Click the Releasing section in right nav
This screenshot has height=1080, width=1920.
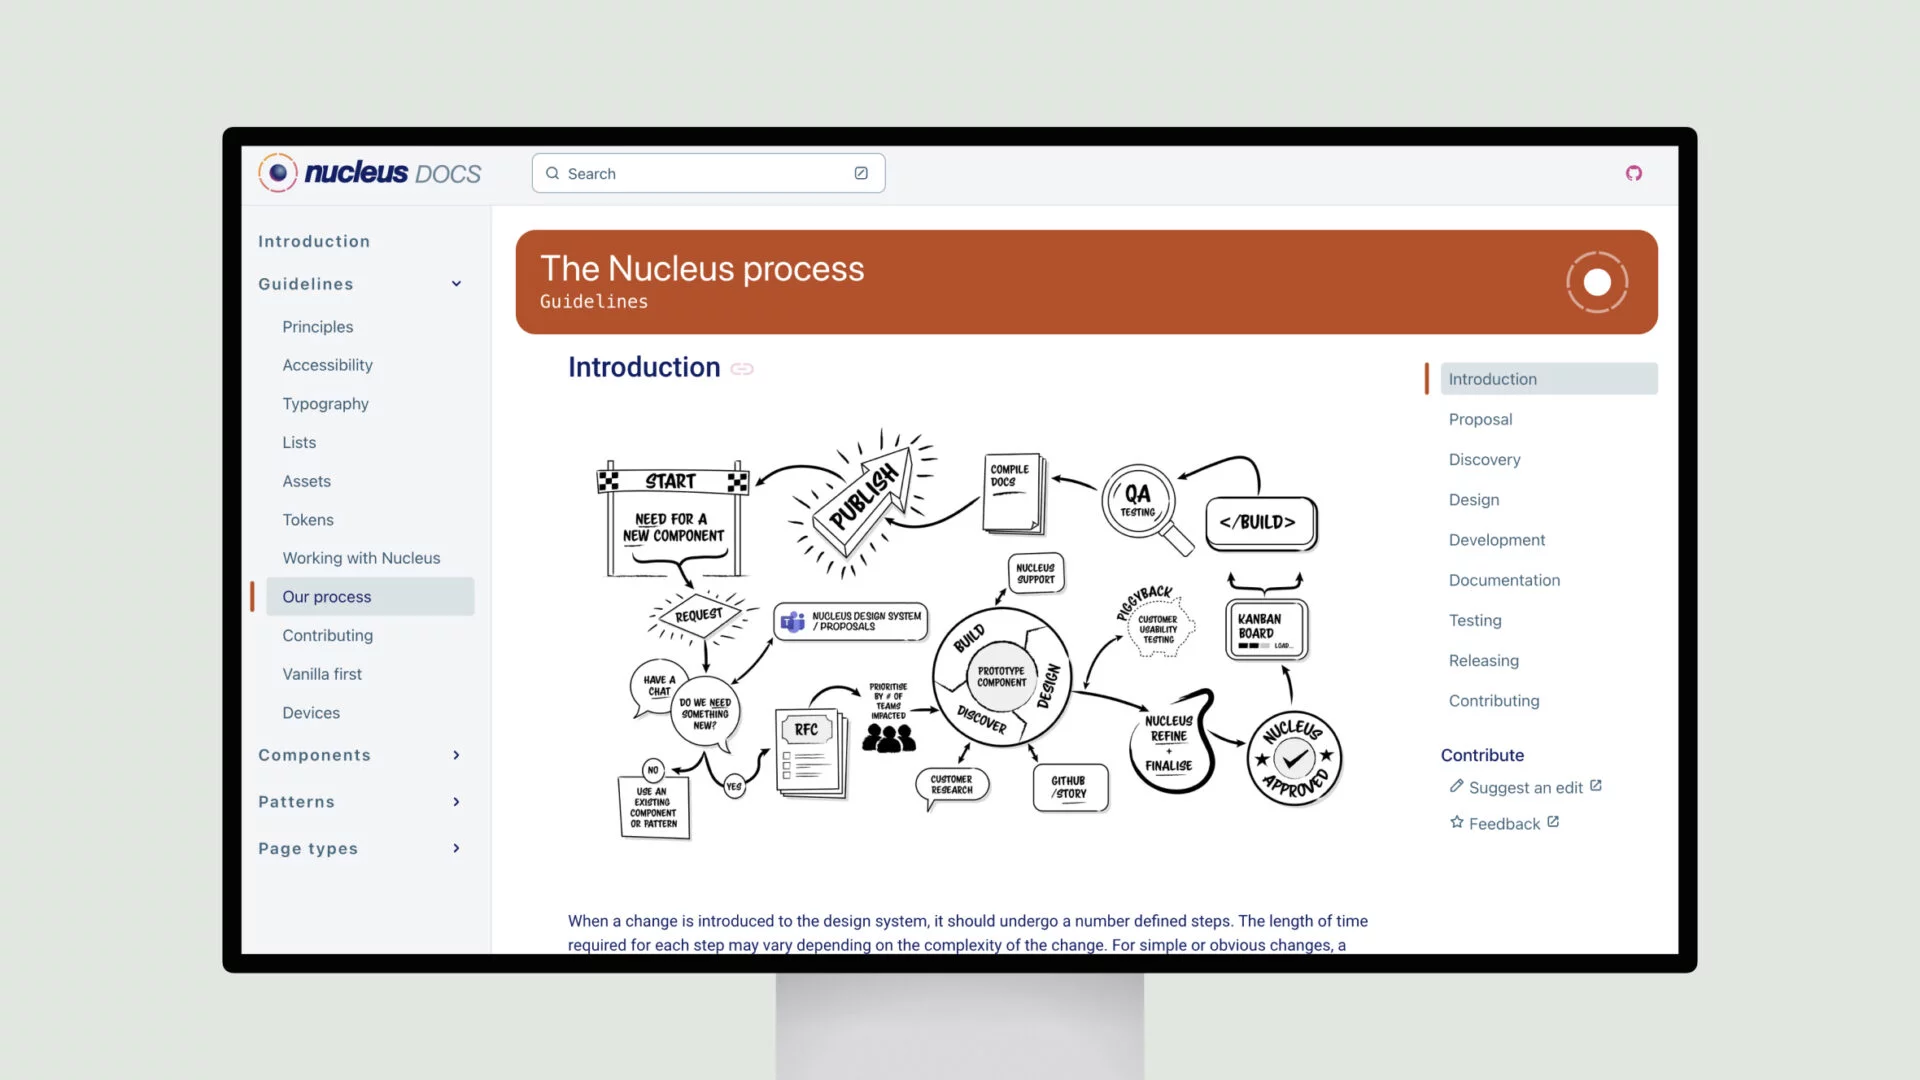1482,659
